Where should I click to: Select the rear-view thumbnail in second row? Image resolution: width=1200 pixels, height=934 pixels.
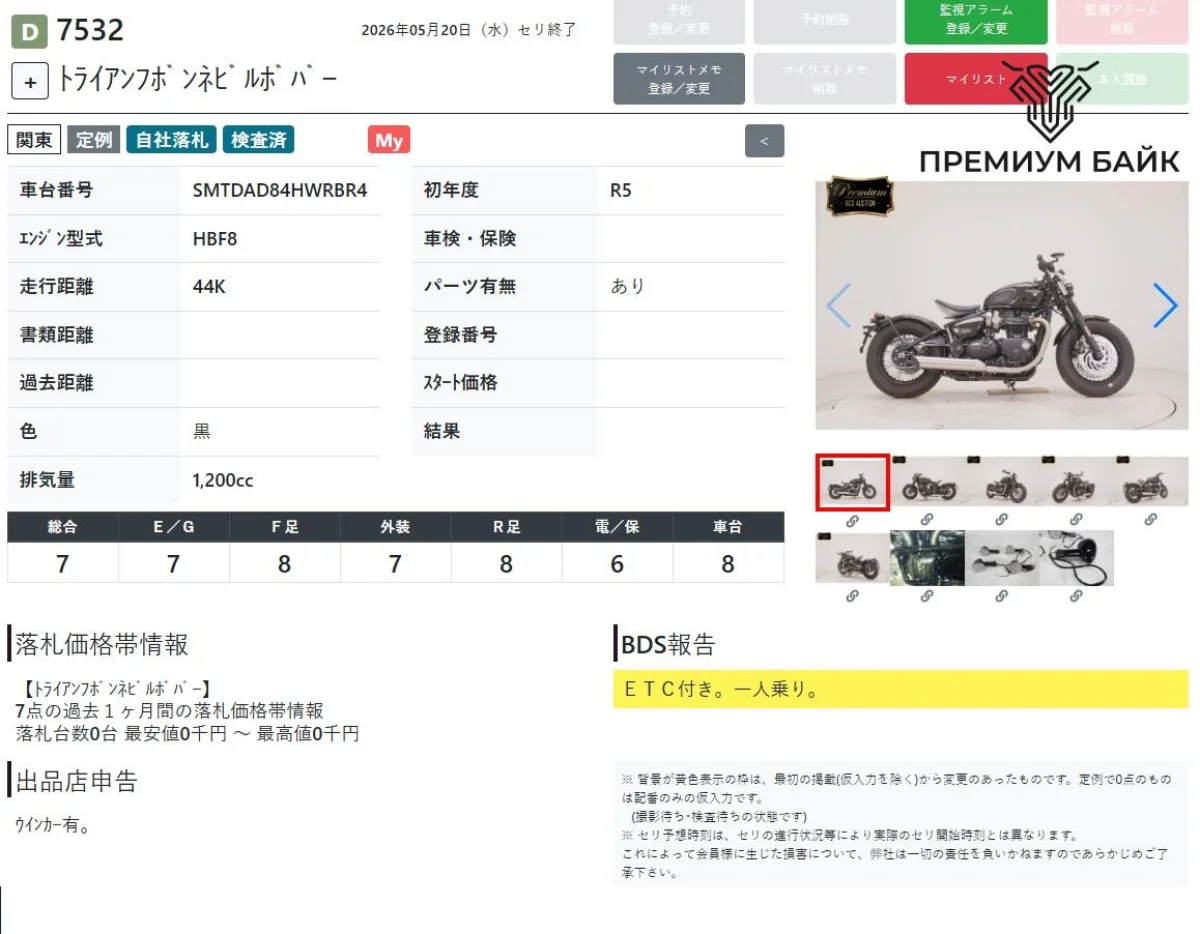pos(852,558)
